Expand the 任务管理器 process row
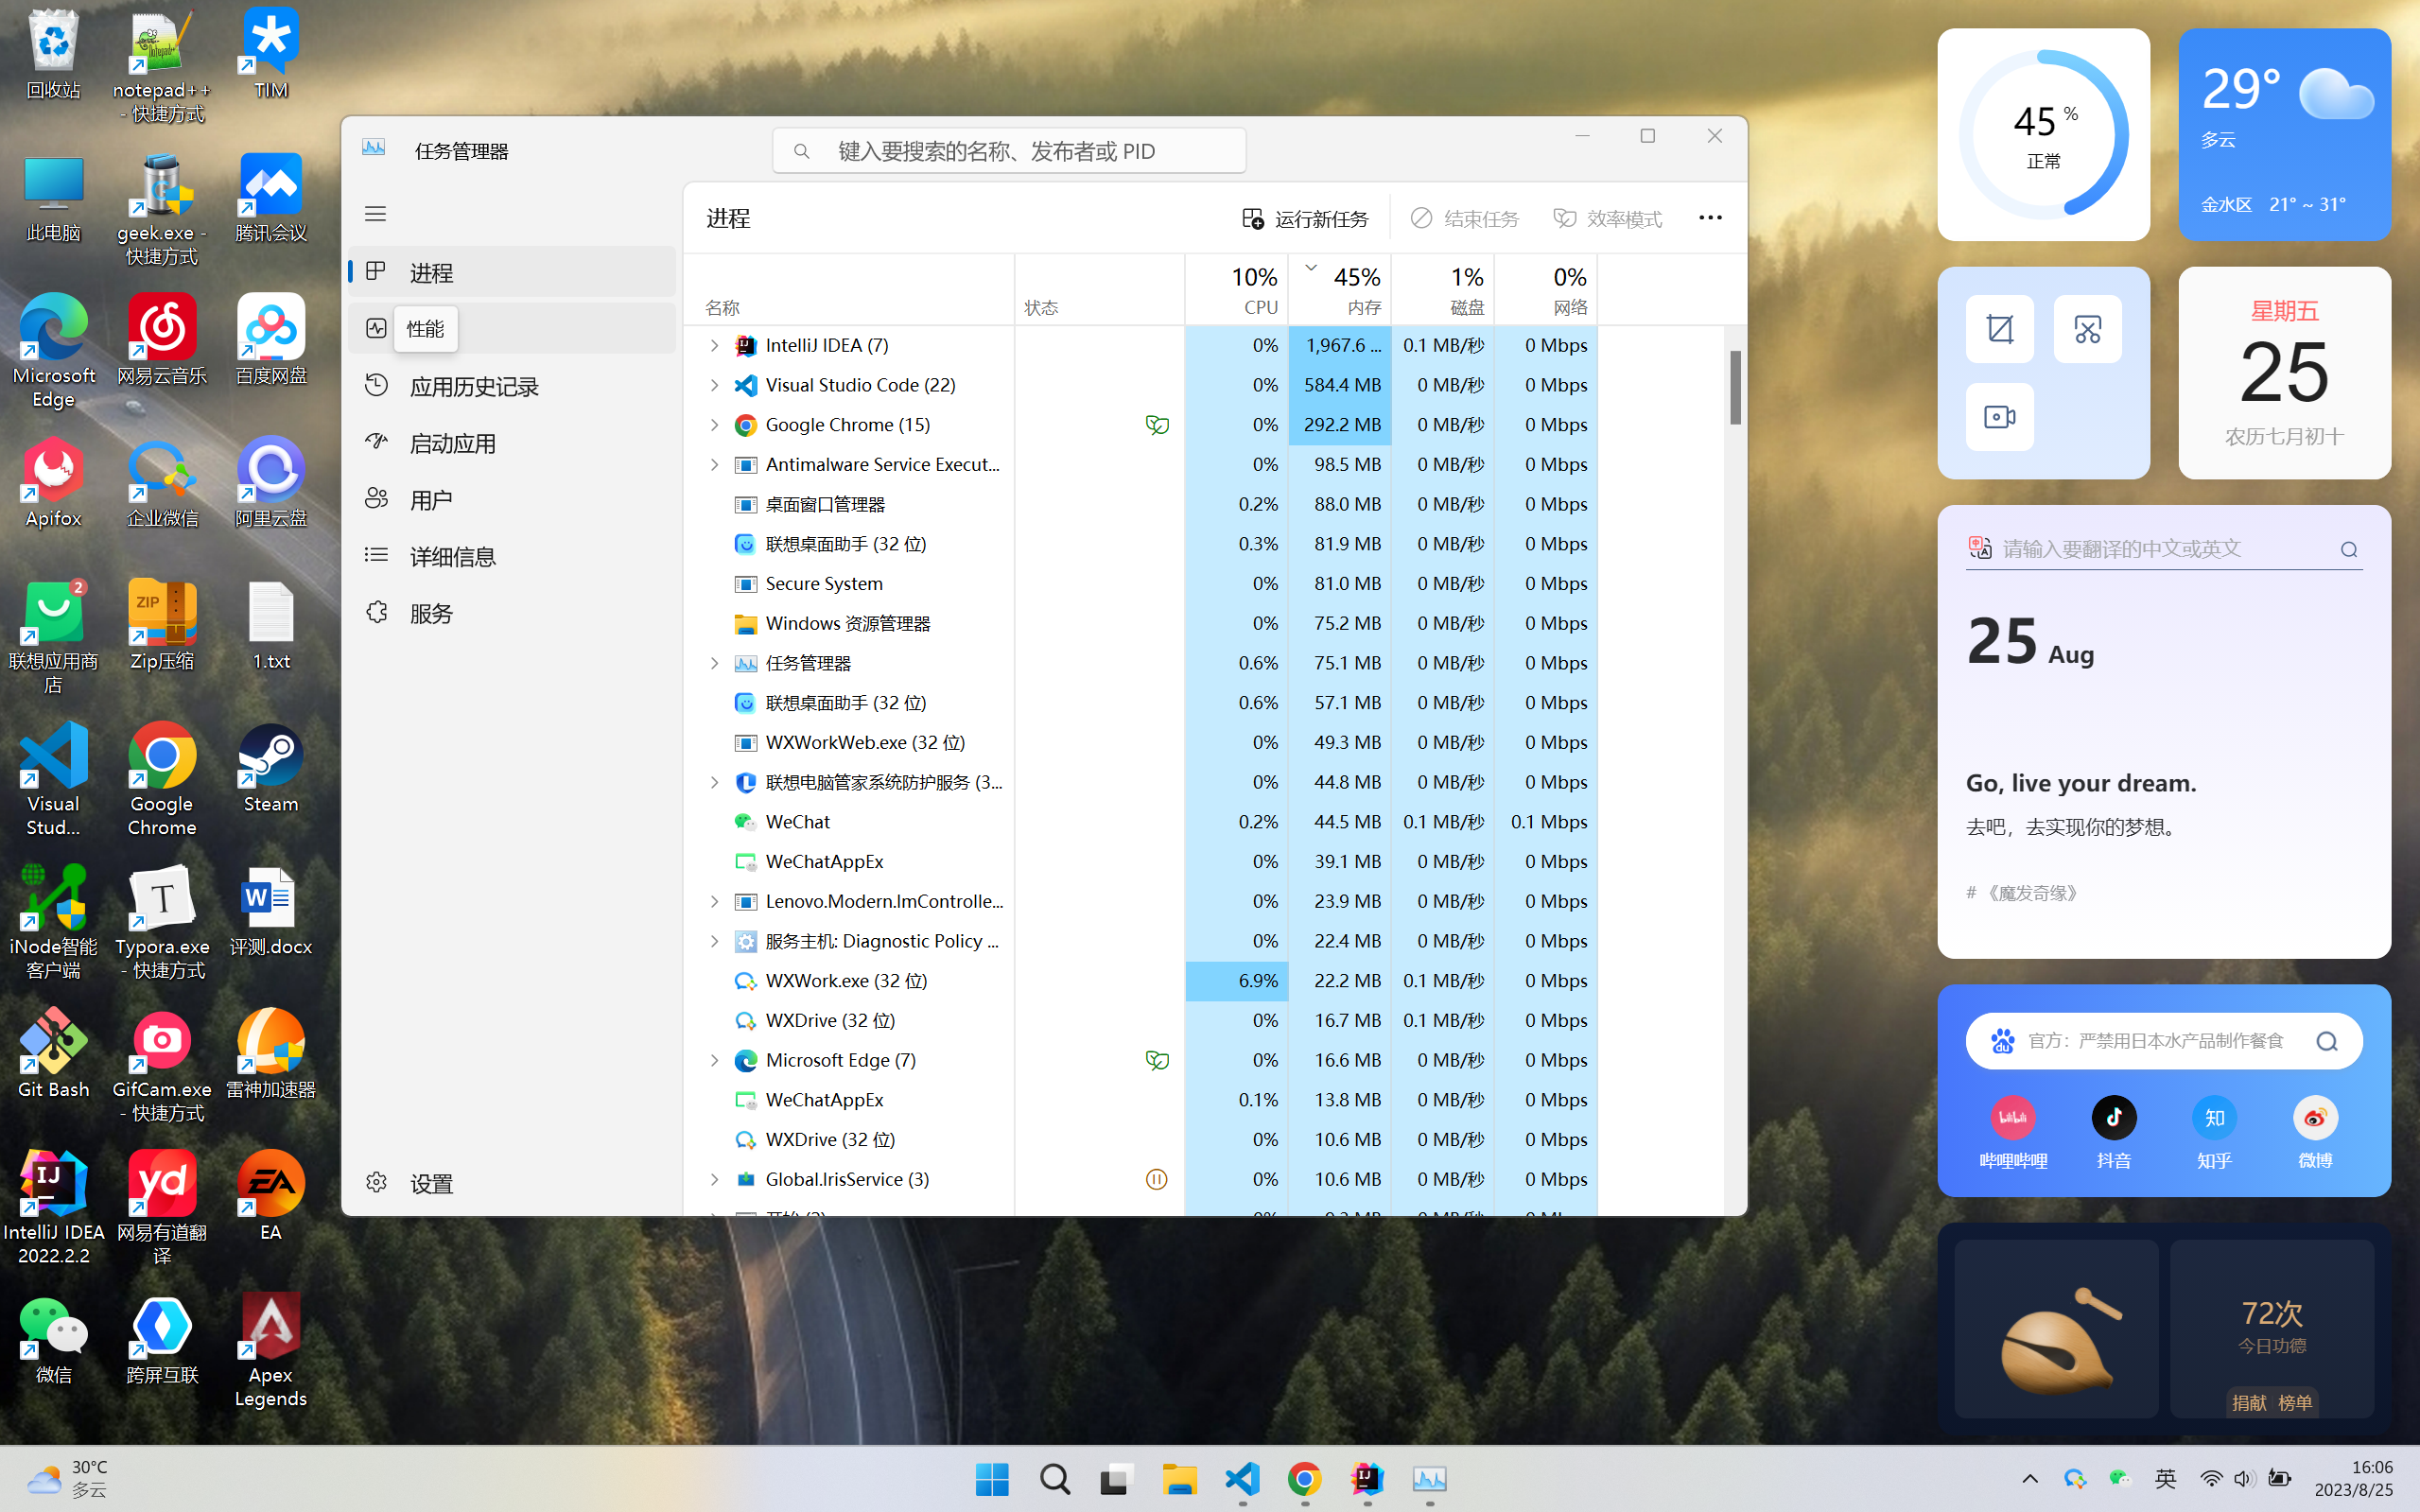 click(x=714, y=663)
